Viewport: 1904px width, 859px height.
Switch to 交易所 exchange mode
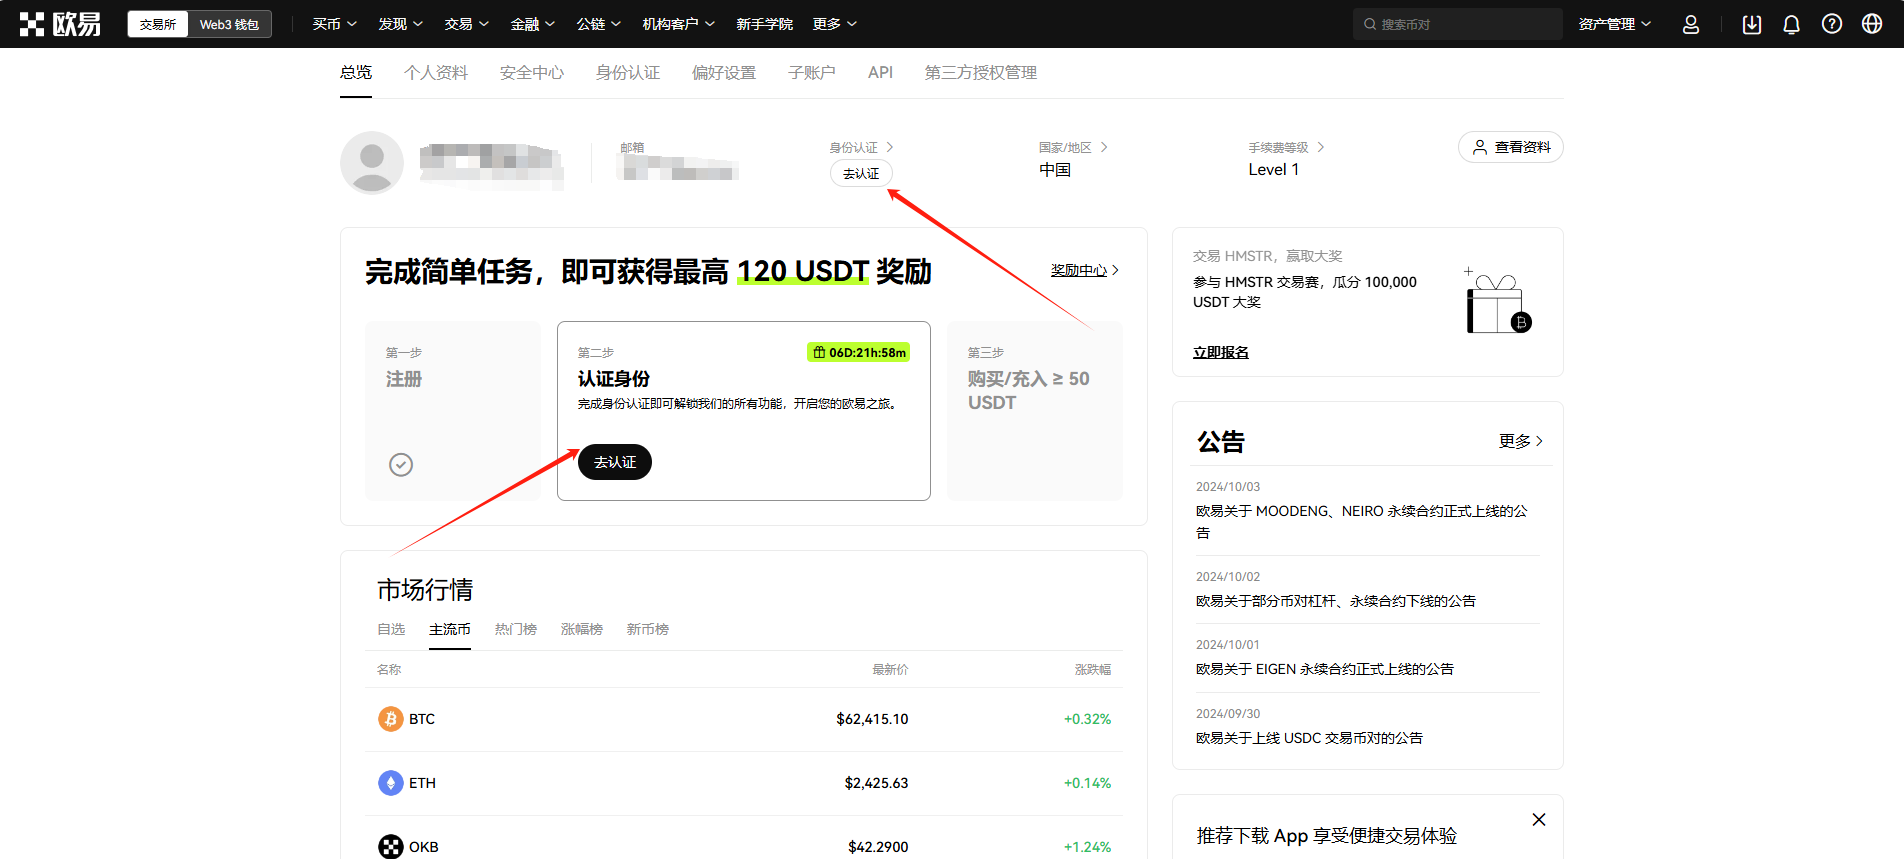point(158,24)
